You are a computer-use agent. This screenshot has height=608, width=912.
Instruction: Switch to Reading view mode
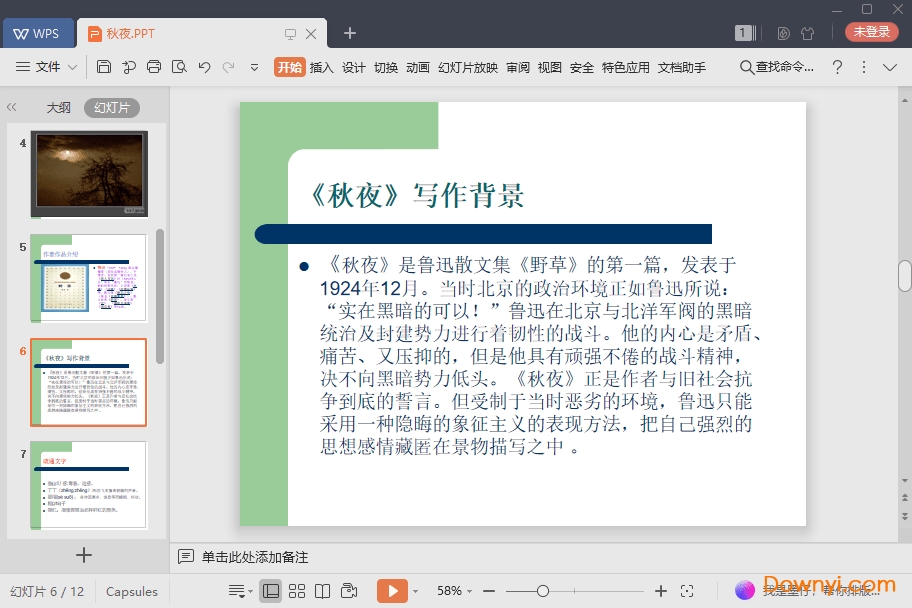click(322, 590)
